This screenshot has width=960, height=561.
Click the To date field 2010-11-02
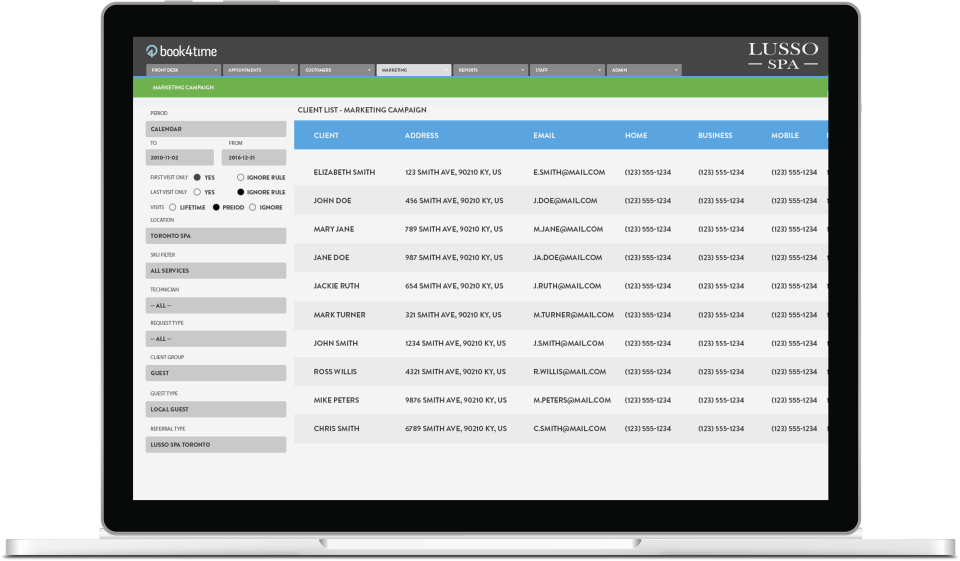(179, 157)
